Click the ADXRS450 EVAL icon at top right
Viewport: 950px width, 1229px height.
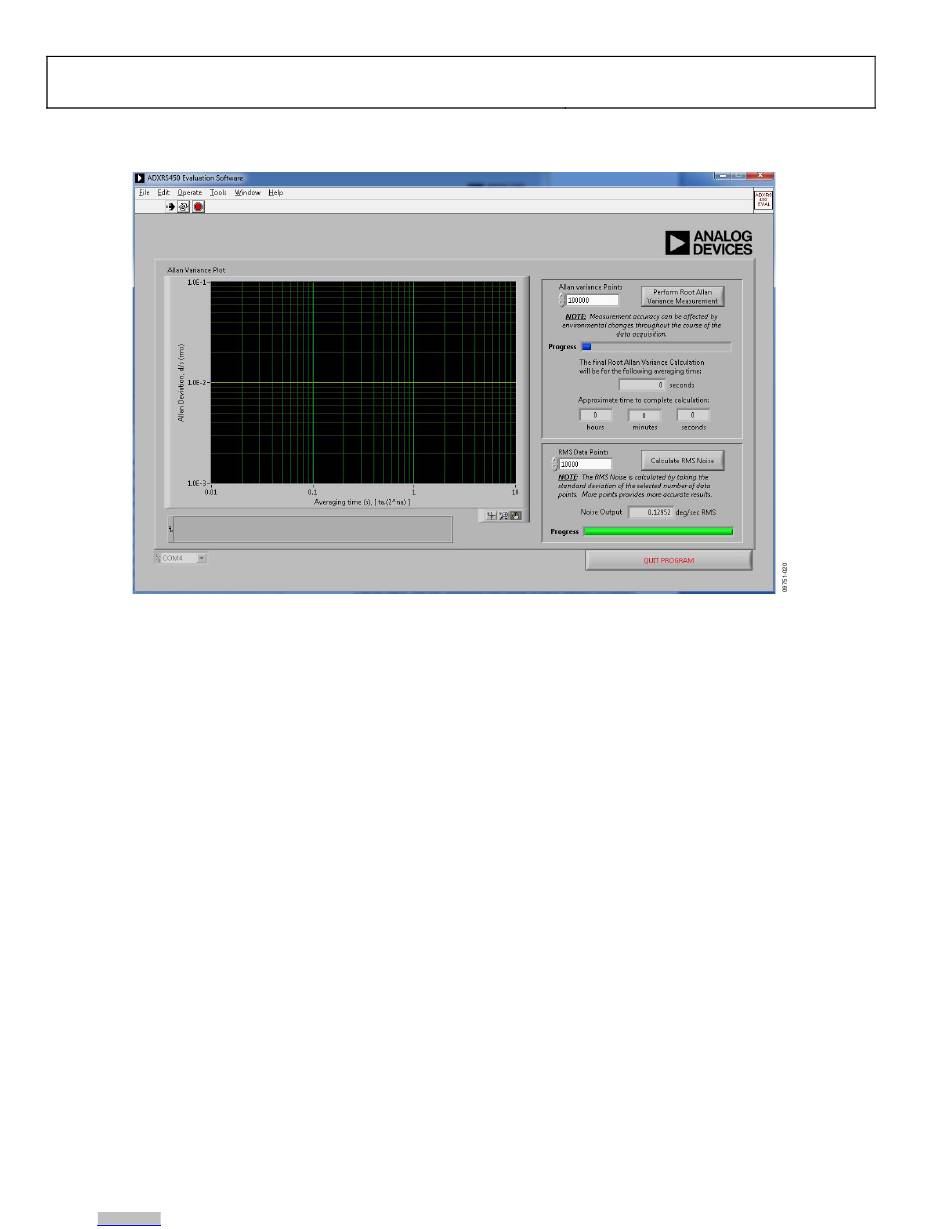[x=763, y=198]
